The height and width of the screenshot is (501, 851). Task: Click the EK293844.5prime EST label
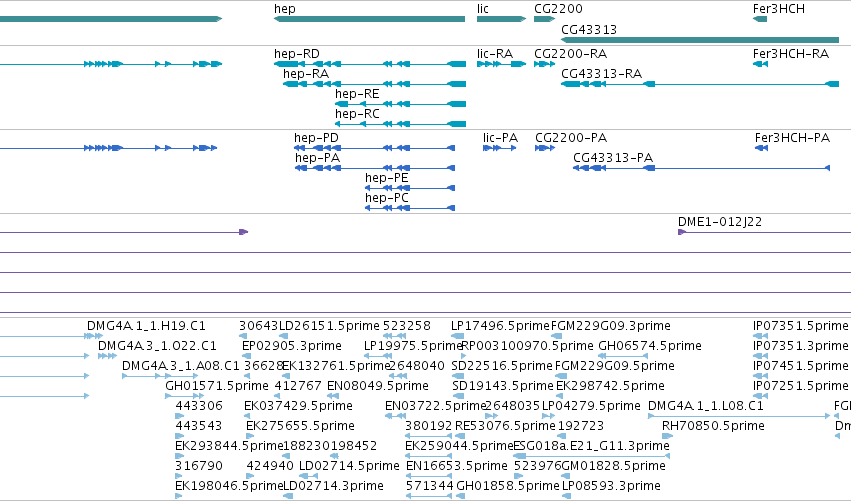229,446
